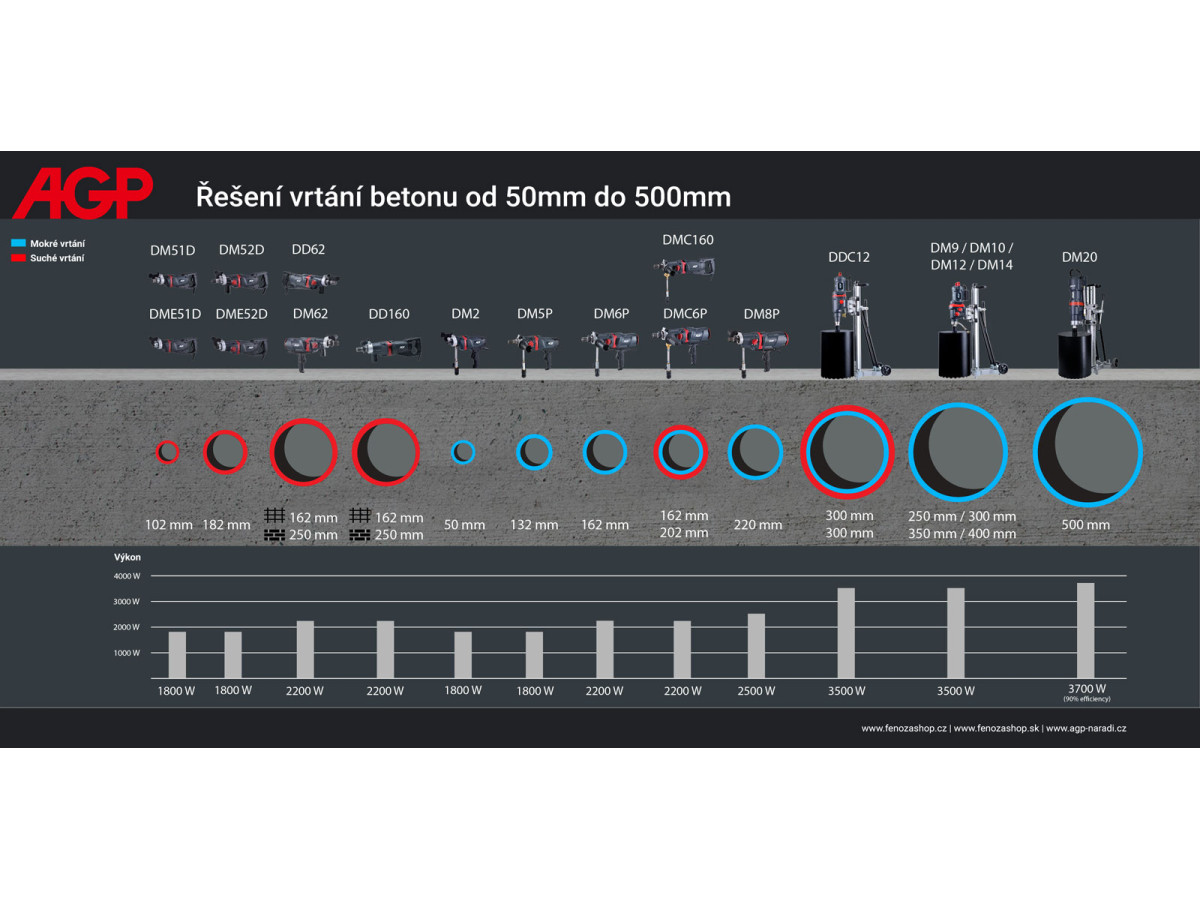Select the DMC160 drill image
This screenshot has height=900, width=1200.
coord(685,273)
